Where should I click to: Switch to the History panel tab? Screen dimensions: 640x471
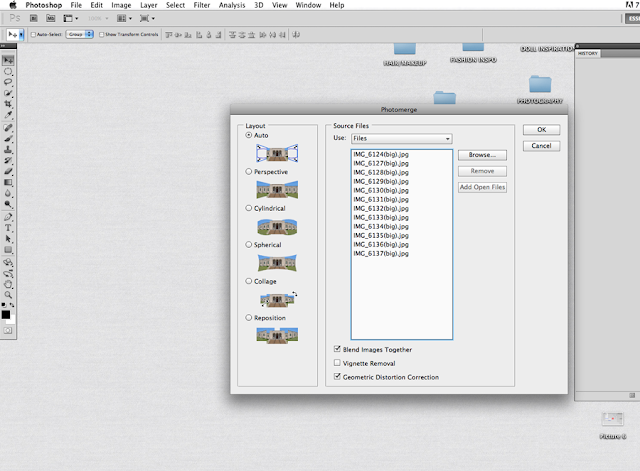click(588, 53)
